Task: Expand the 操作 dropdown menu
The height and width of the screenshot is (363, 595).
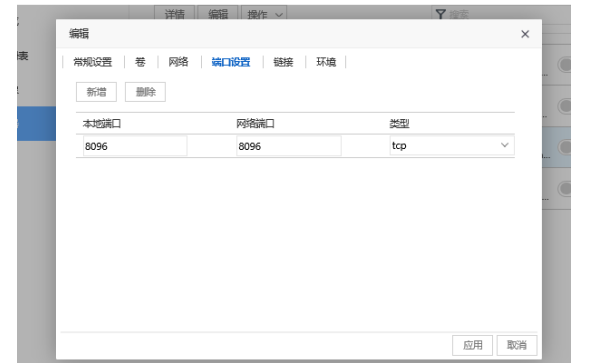Action: (x=264, y=14)
